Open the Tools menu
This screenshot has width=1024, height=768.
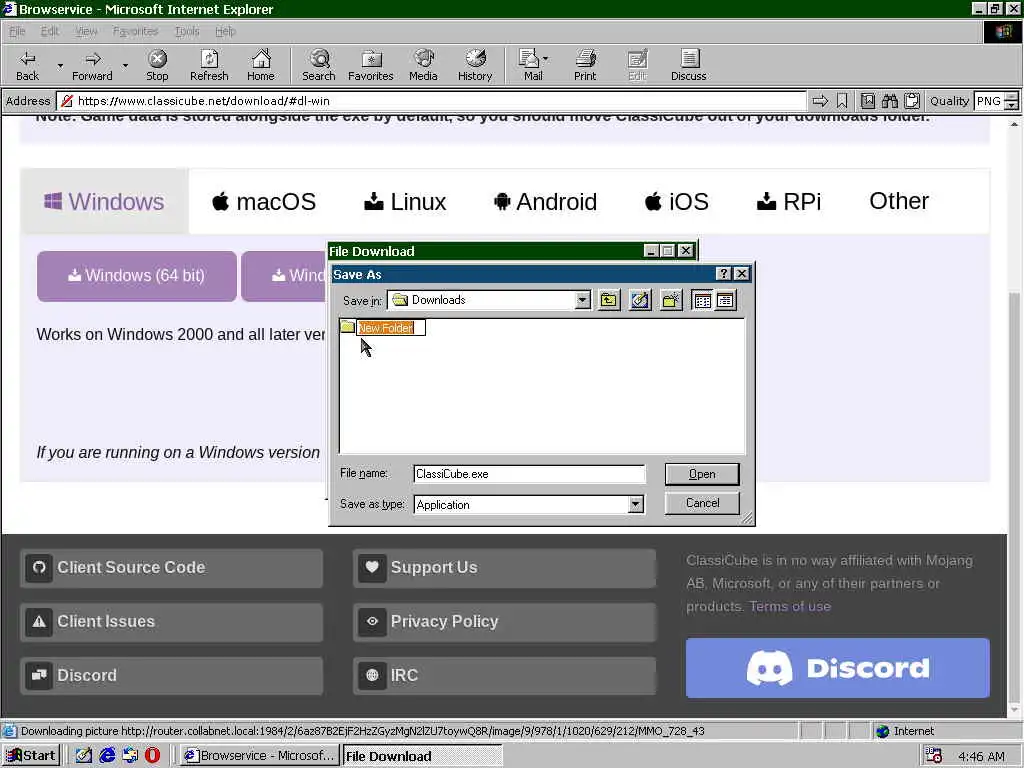tap(187, 31)
